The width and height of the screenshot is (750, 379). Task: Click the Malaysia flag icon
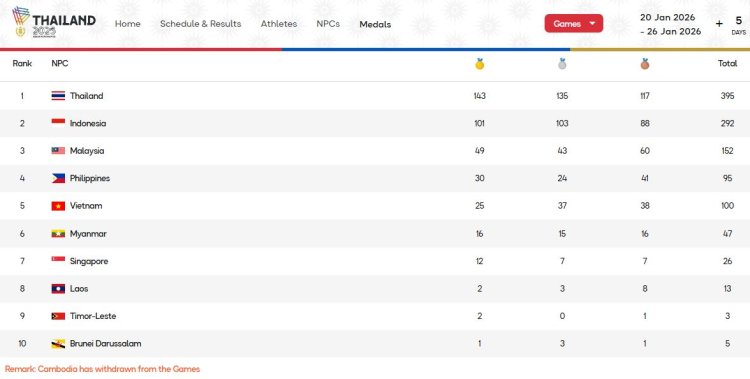point(58,151)
